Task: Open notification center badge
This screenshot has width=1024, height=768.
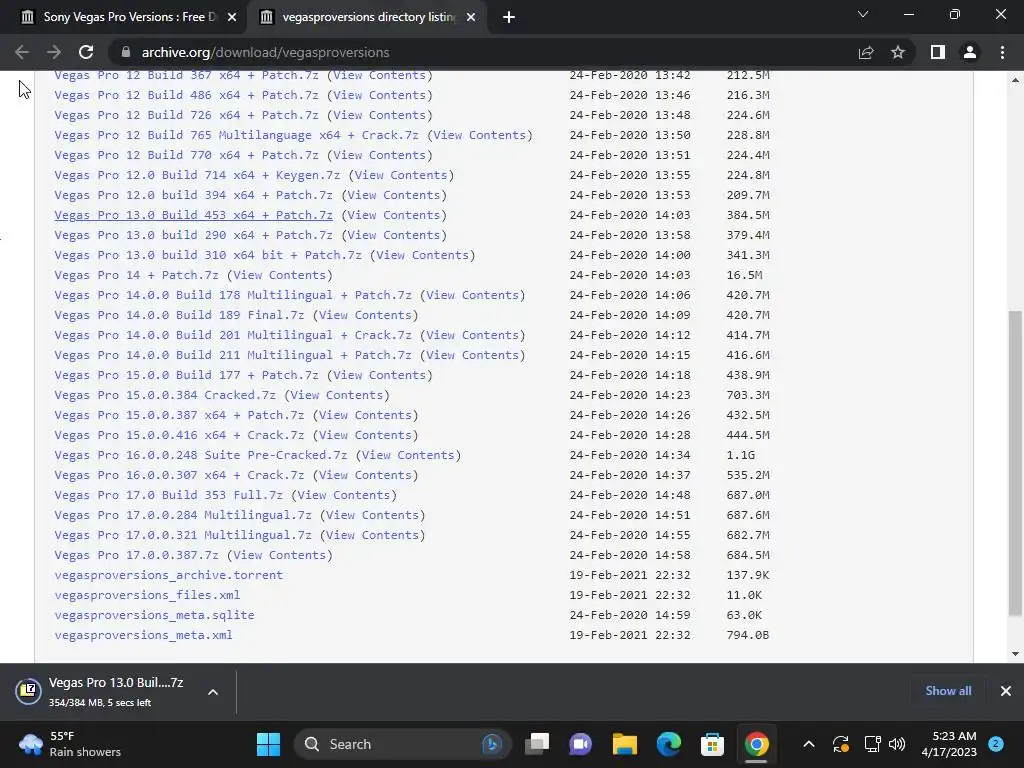Action: click(996, 744)
